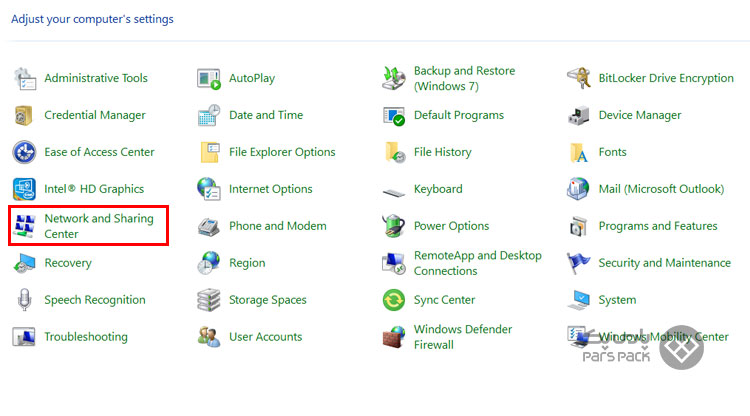The image size is (750, 416).
Task: Click the Security and Maintenance link
Action: coord(664,263)
